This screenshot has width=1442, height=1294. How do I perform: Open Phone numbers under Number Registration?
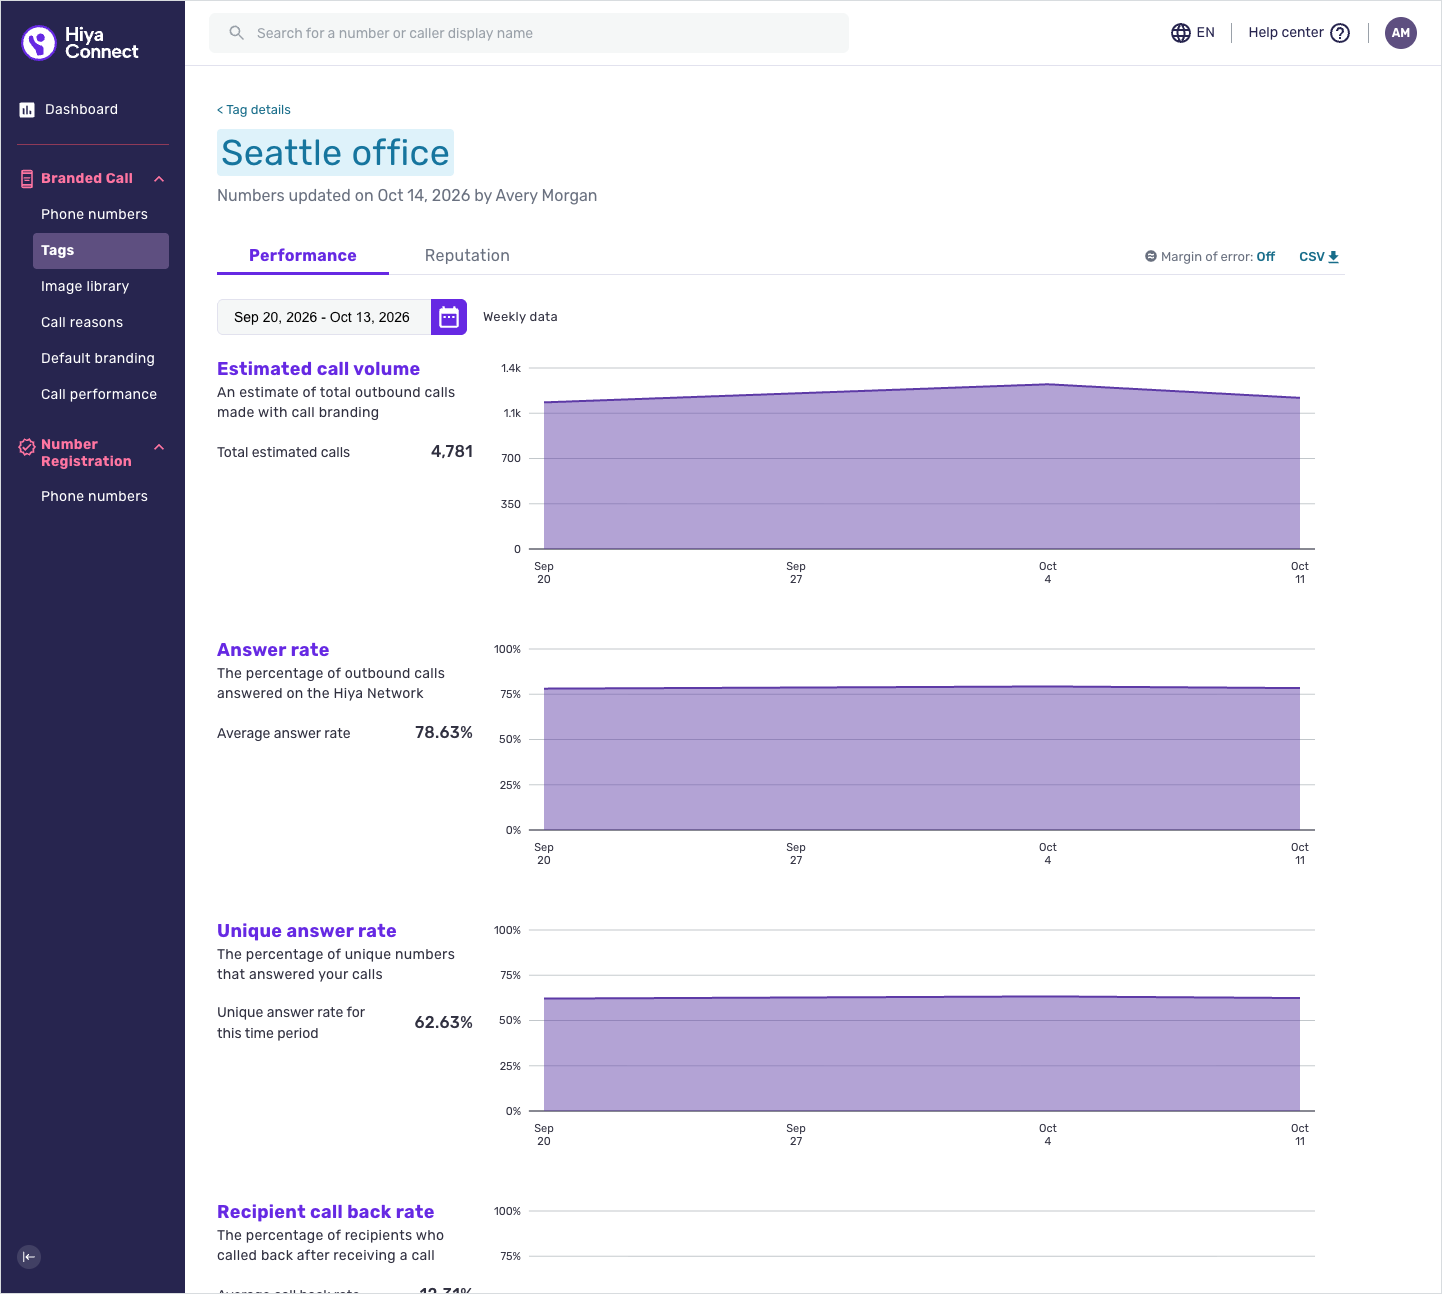coord(94,496)
